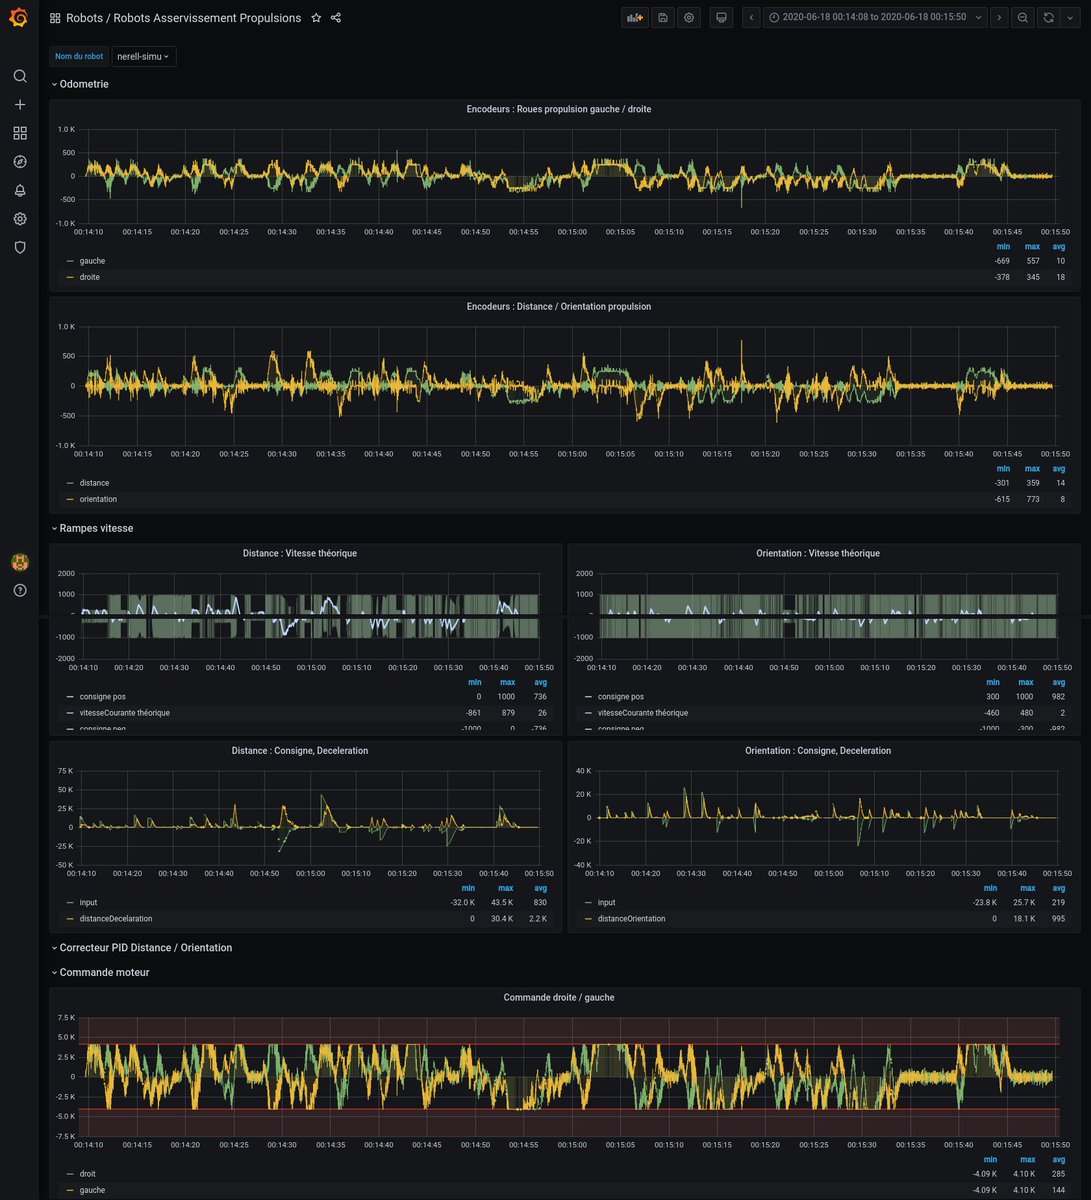Toggle consigne pos in Orientation Vitesse legend
This screenshot has width=1091, height=1200.
click(x=621, y=697)
